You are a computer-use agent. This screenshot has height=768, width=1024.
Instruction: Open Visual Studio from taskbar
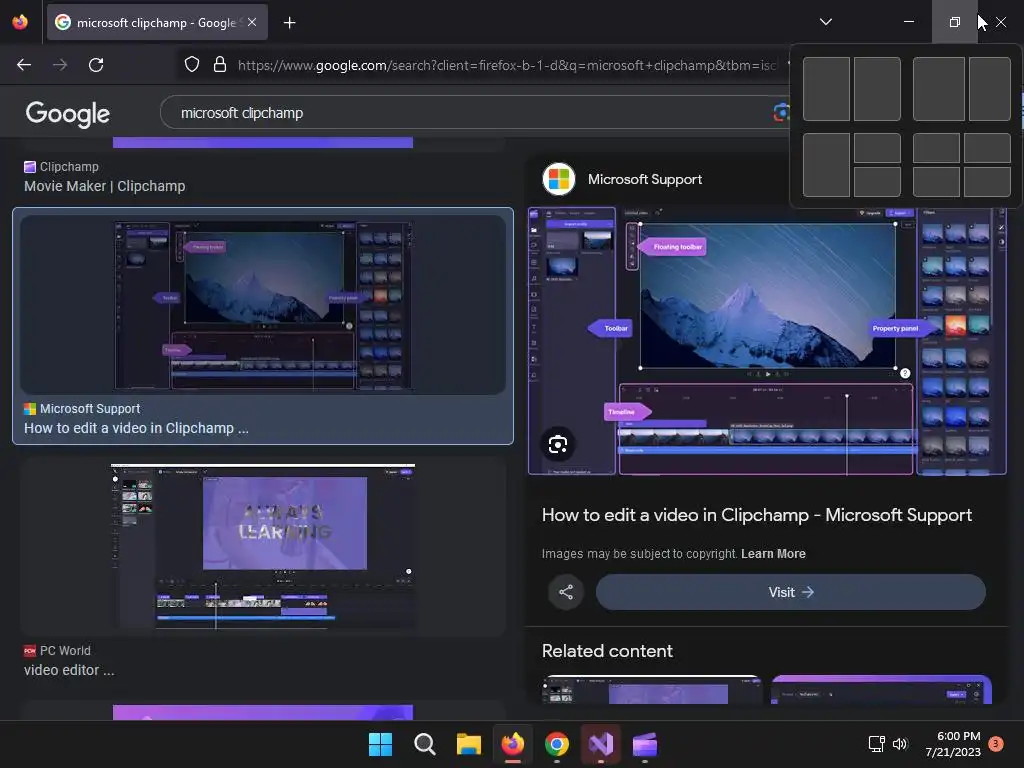coord(601,744)
